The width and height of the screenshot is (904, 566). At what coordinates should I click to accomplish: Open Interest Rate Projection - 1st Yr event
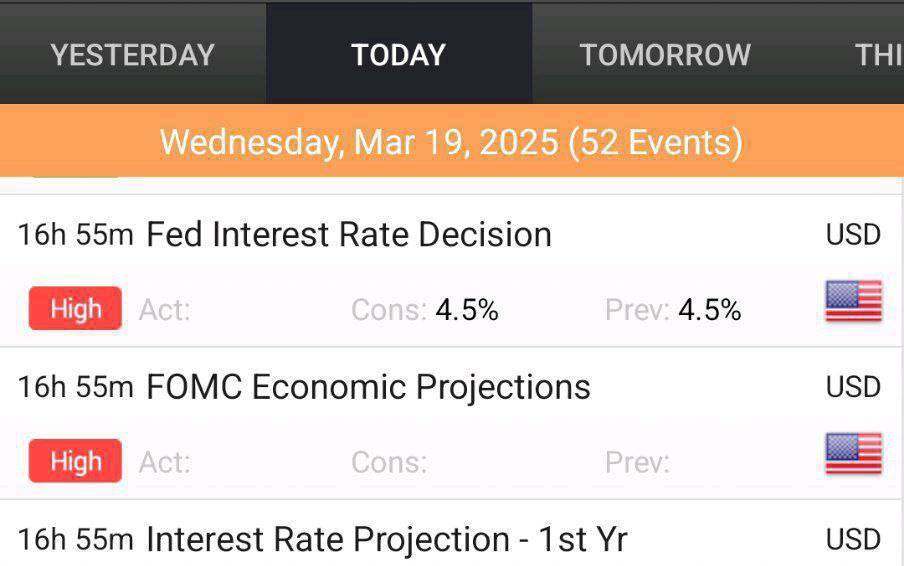point(451,533)
